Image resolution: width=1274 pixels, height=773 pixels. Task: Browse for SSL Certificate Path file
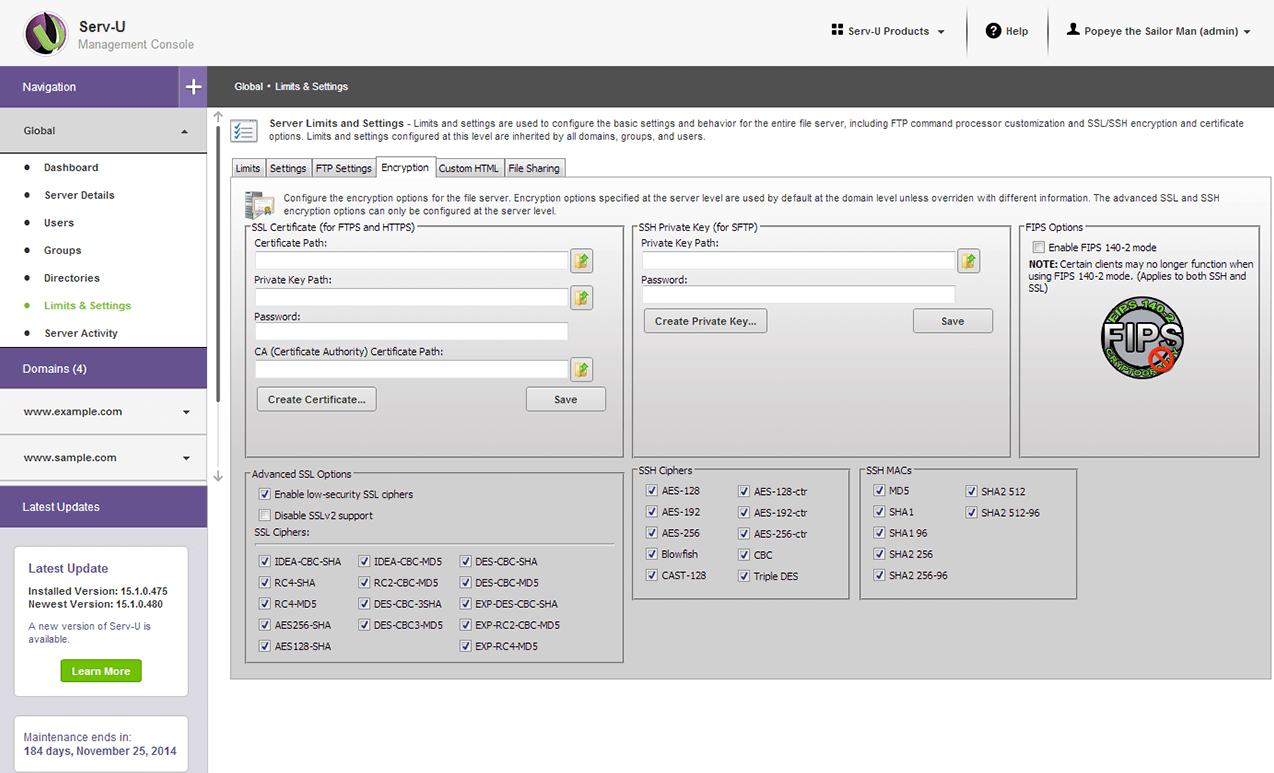[582, 261]
